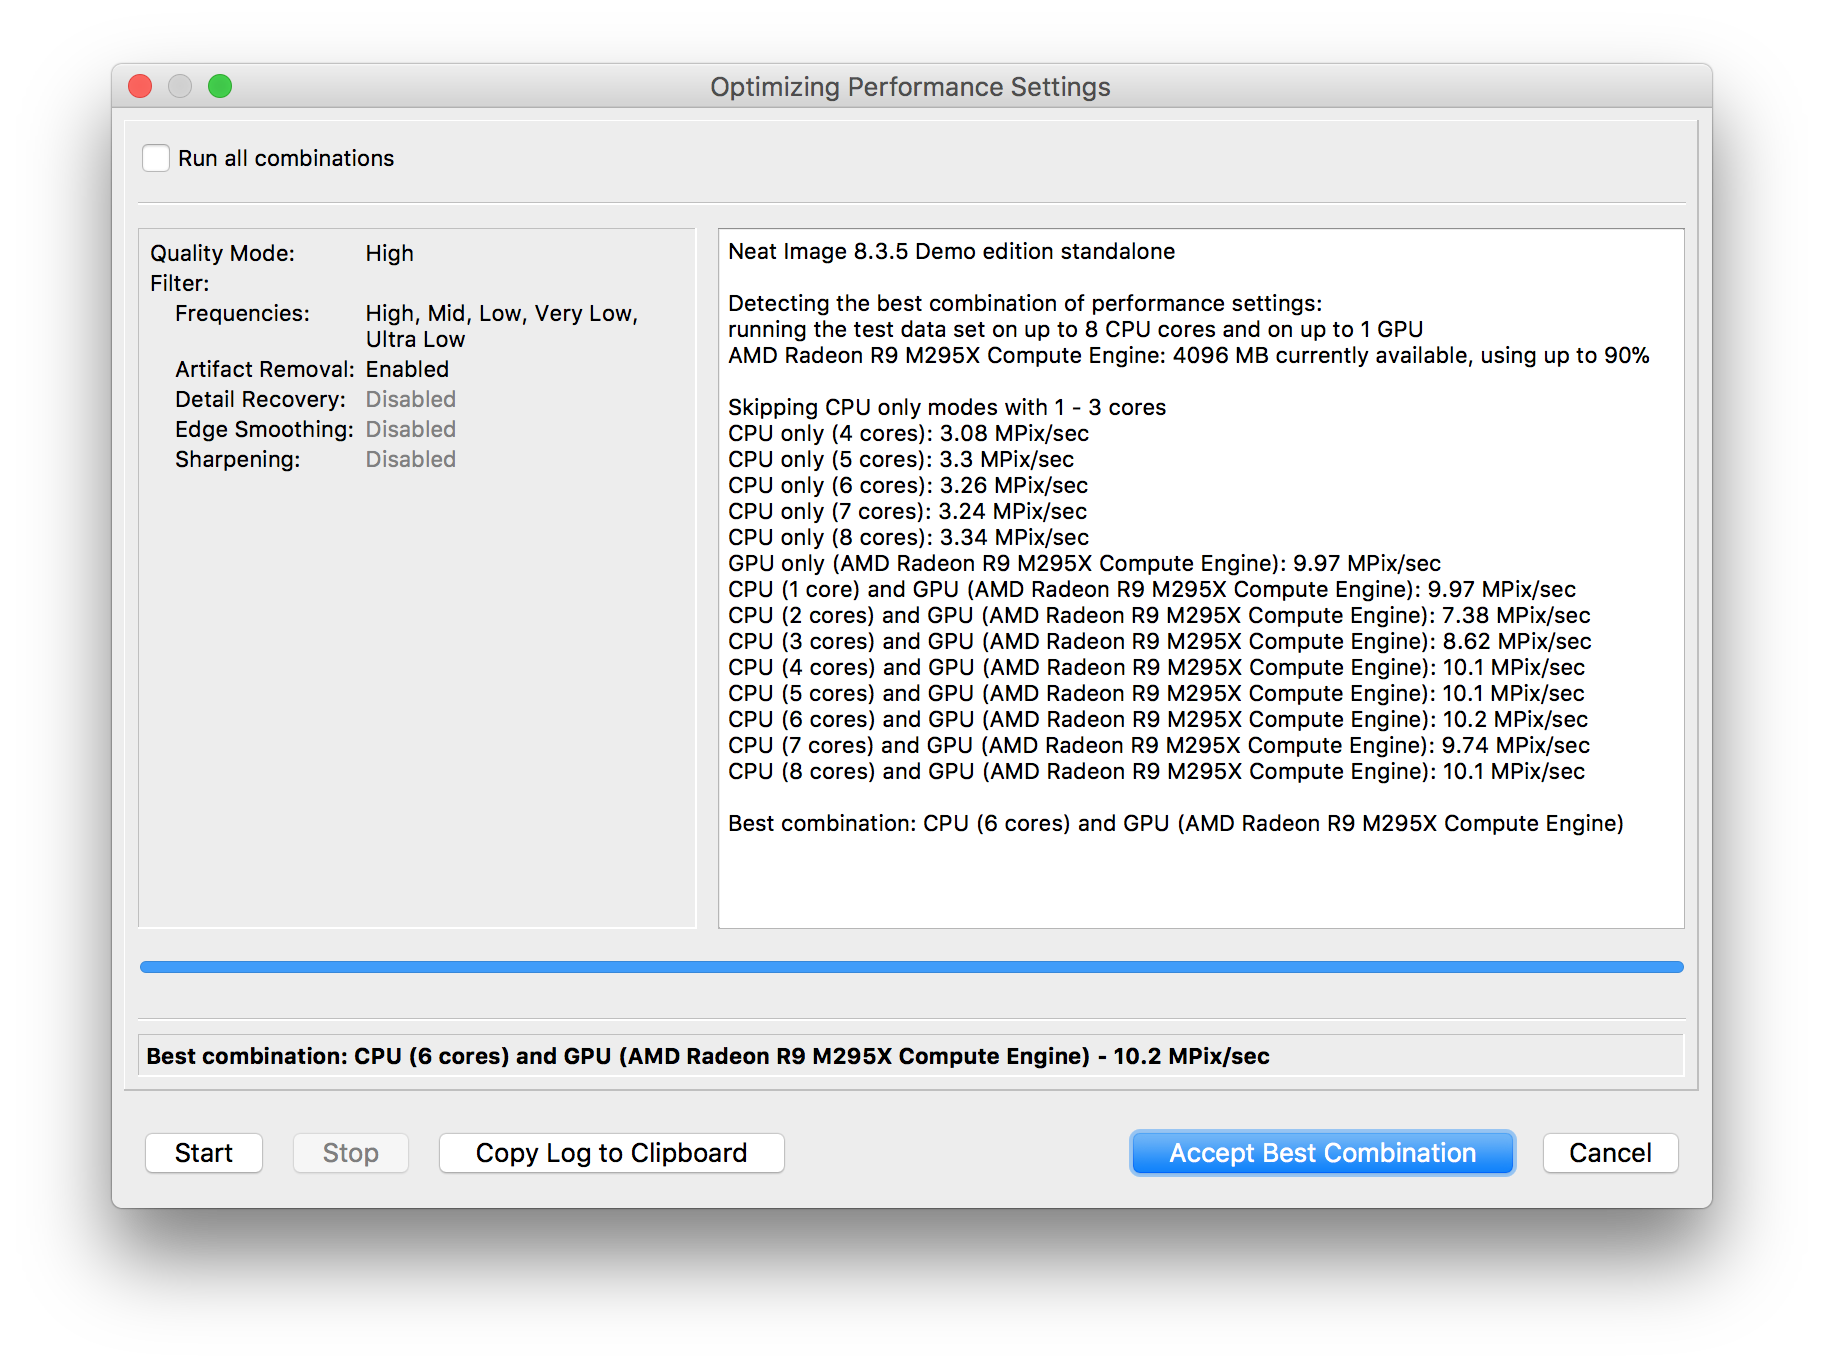Click the Detail Recovery 'Disabled' value
The image size is (1824, 1368).
click(x=410, y=400)
